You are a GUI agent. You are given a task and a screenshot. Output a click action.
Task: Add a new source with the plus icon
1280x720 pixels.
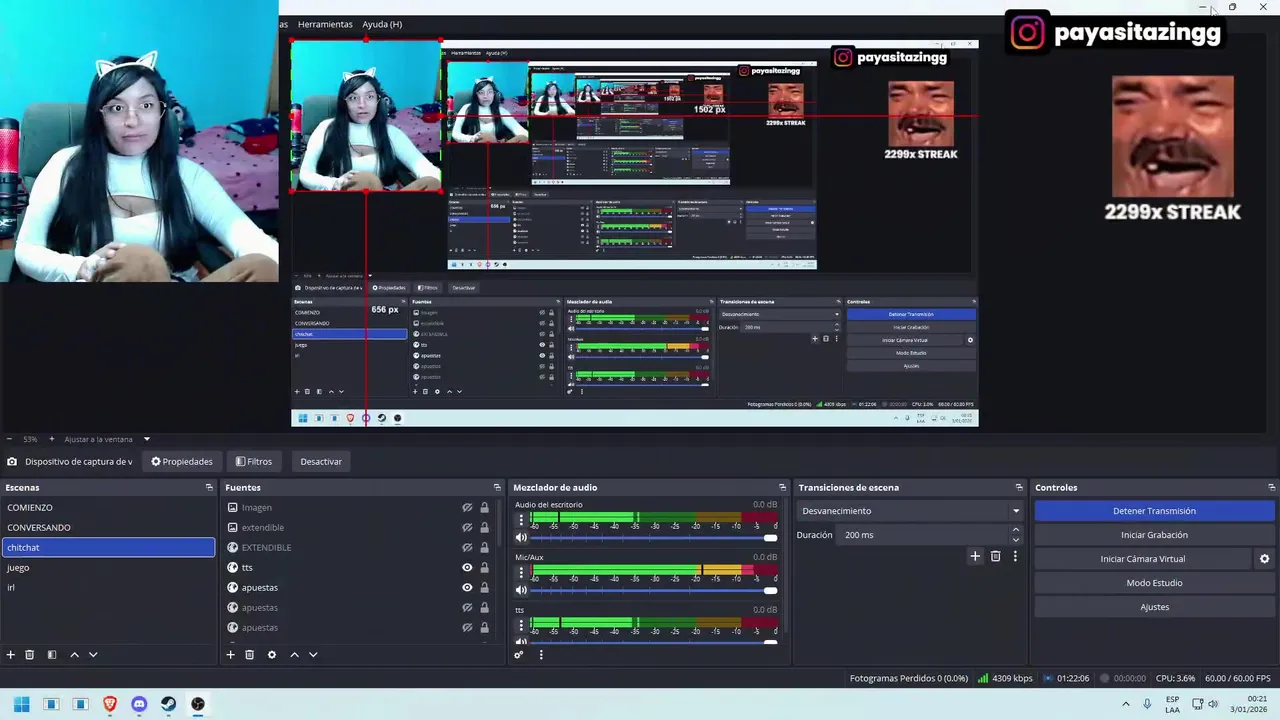point(230,655)
